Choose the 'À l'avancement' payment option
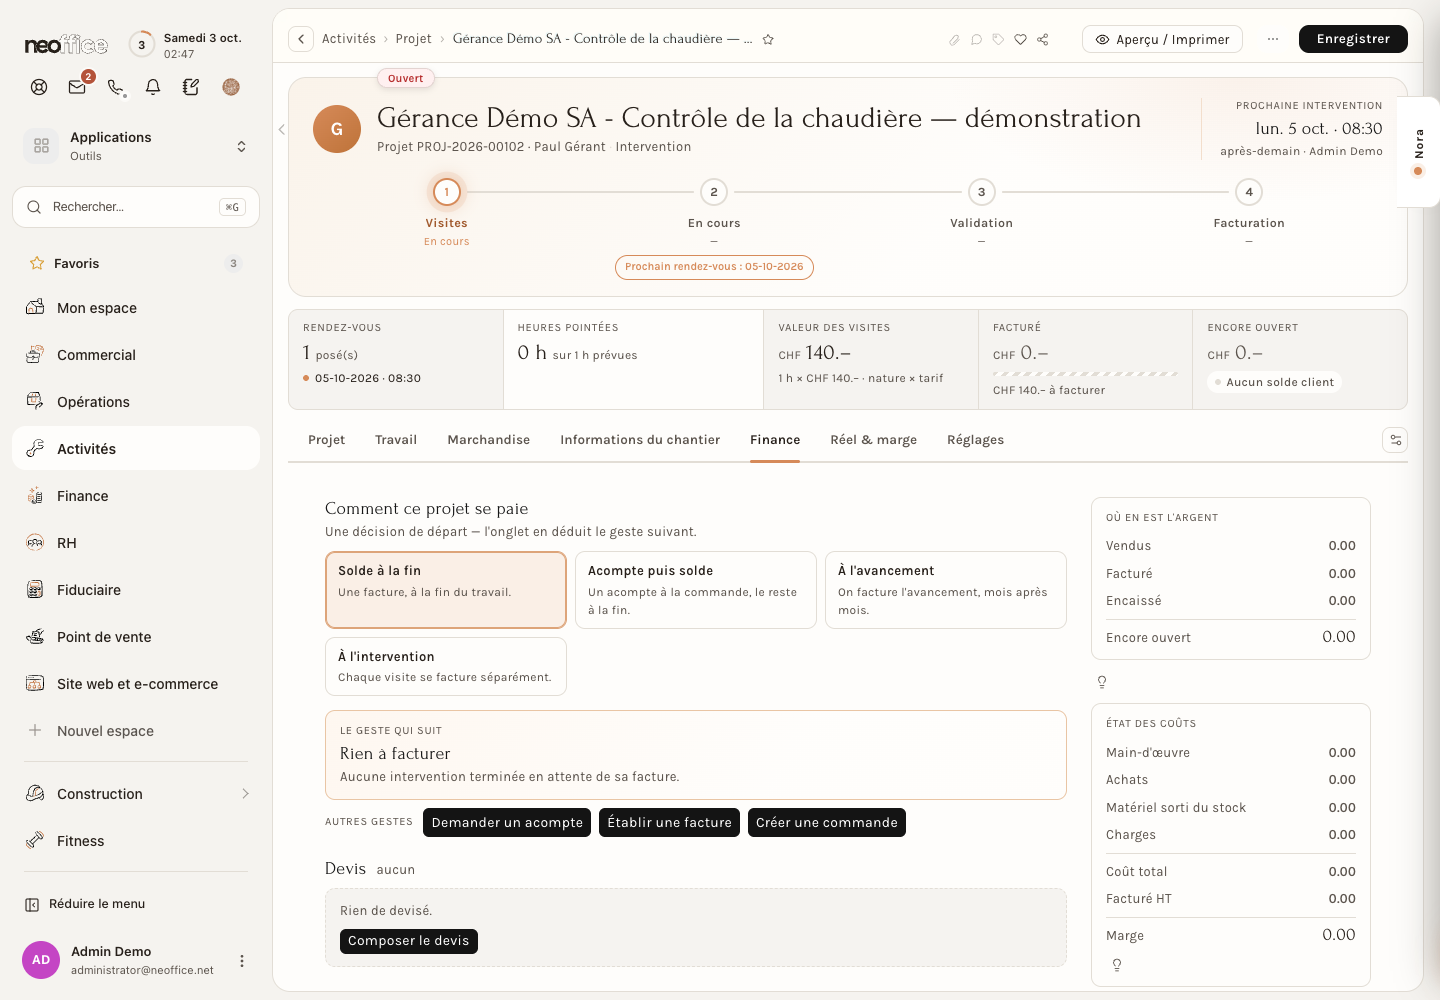The image size is (1440, 1000). point(946,590)
